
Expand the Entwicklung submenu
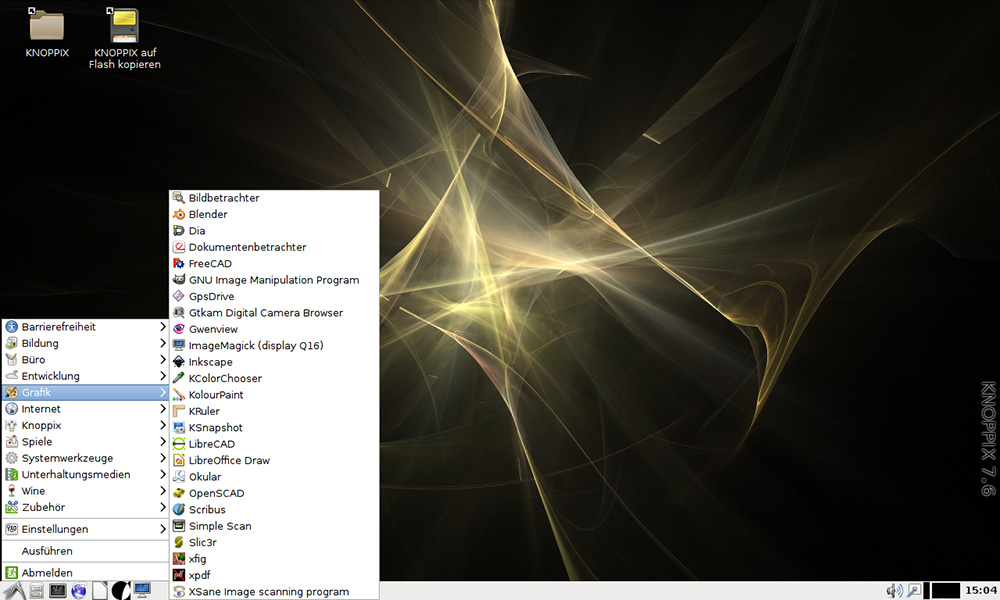tap(85, 376)
